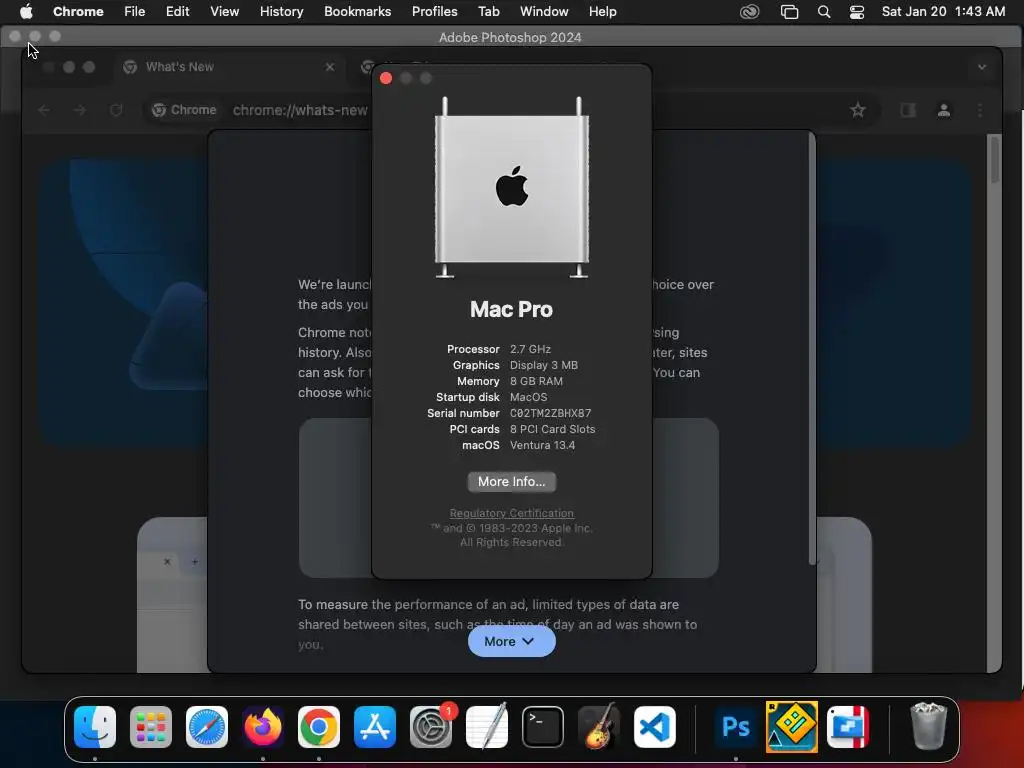Open Google Chrome in the Dock
Viewport: 1024px width, 768px height.
point(319,727)
